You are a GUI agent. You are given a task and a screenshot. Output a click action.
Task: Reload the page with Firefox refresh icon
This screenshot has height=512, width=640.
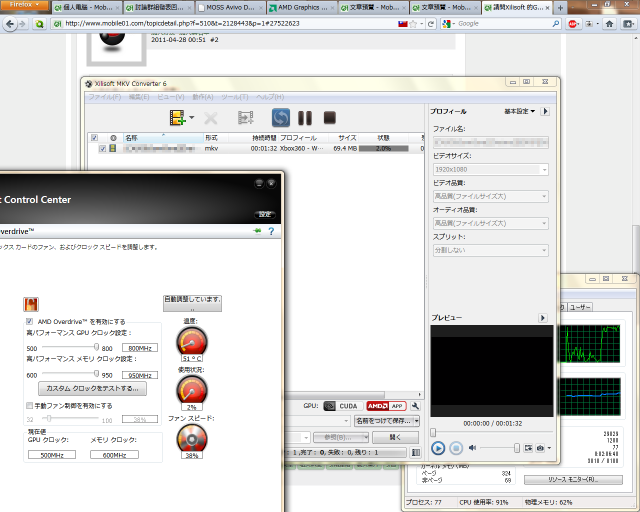pyautogui.click(x=431, y=24)
